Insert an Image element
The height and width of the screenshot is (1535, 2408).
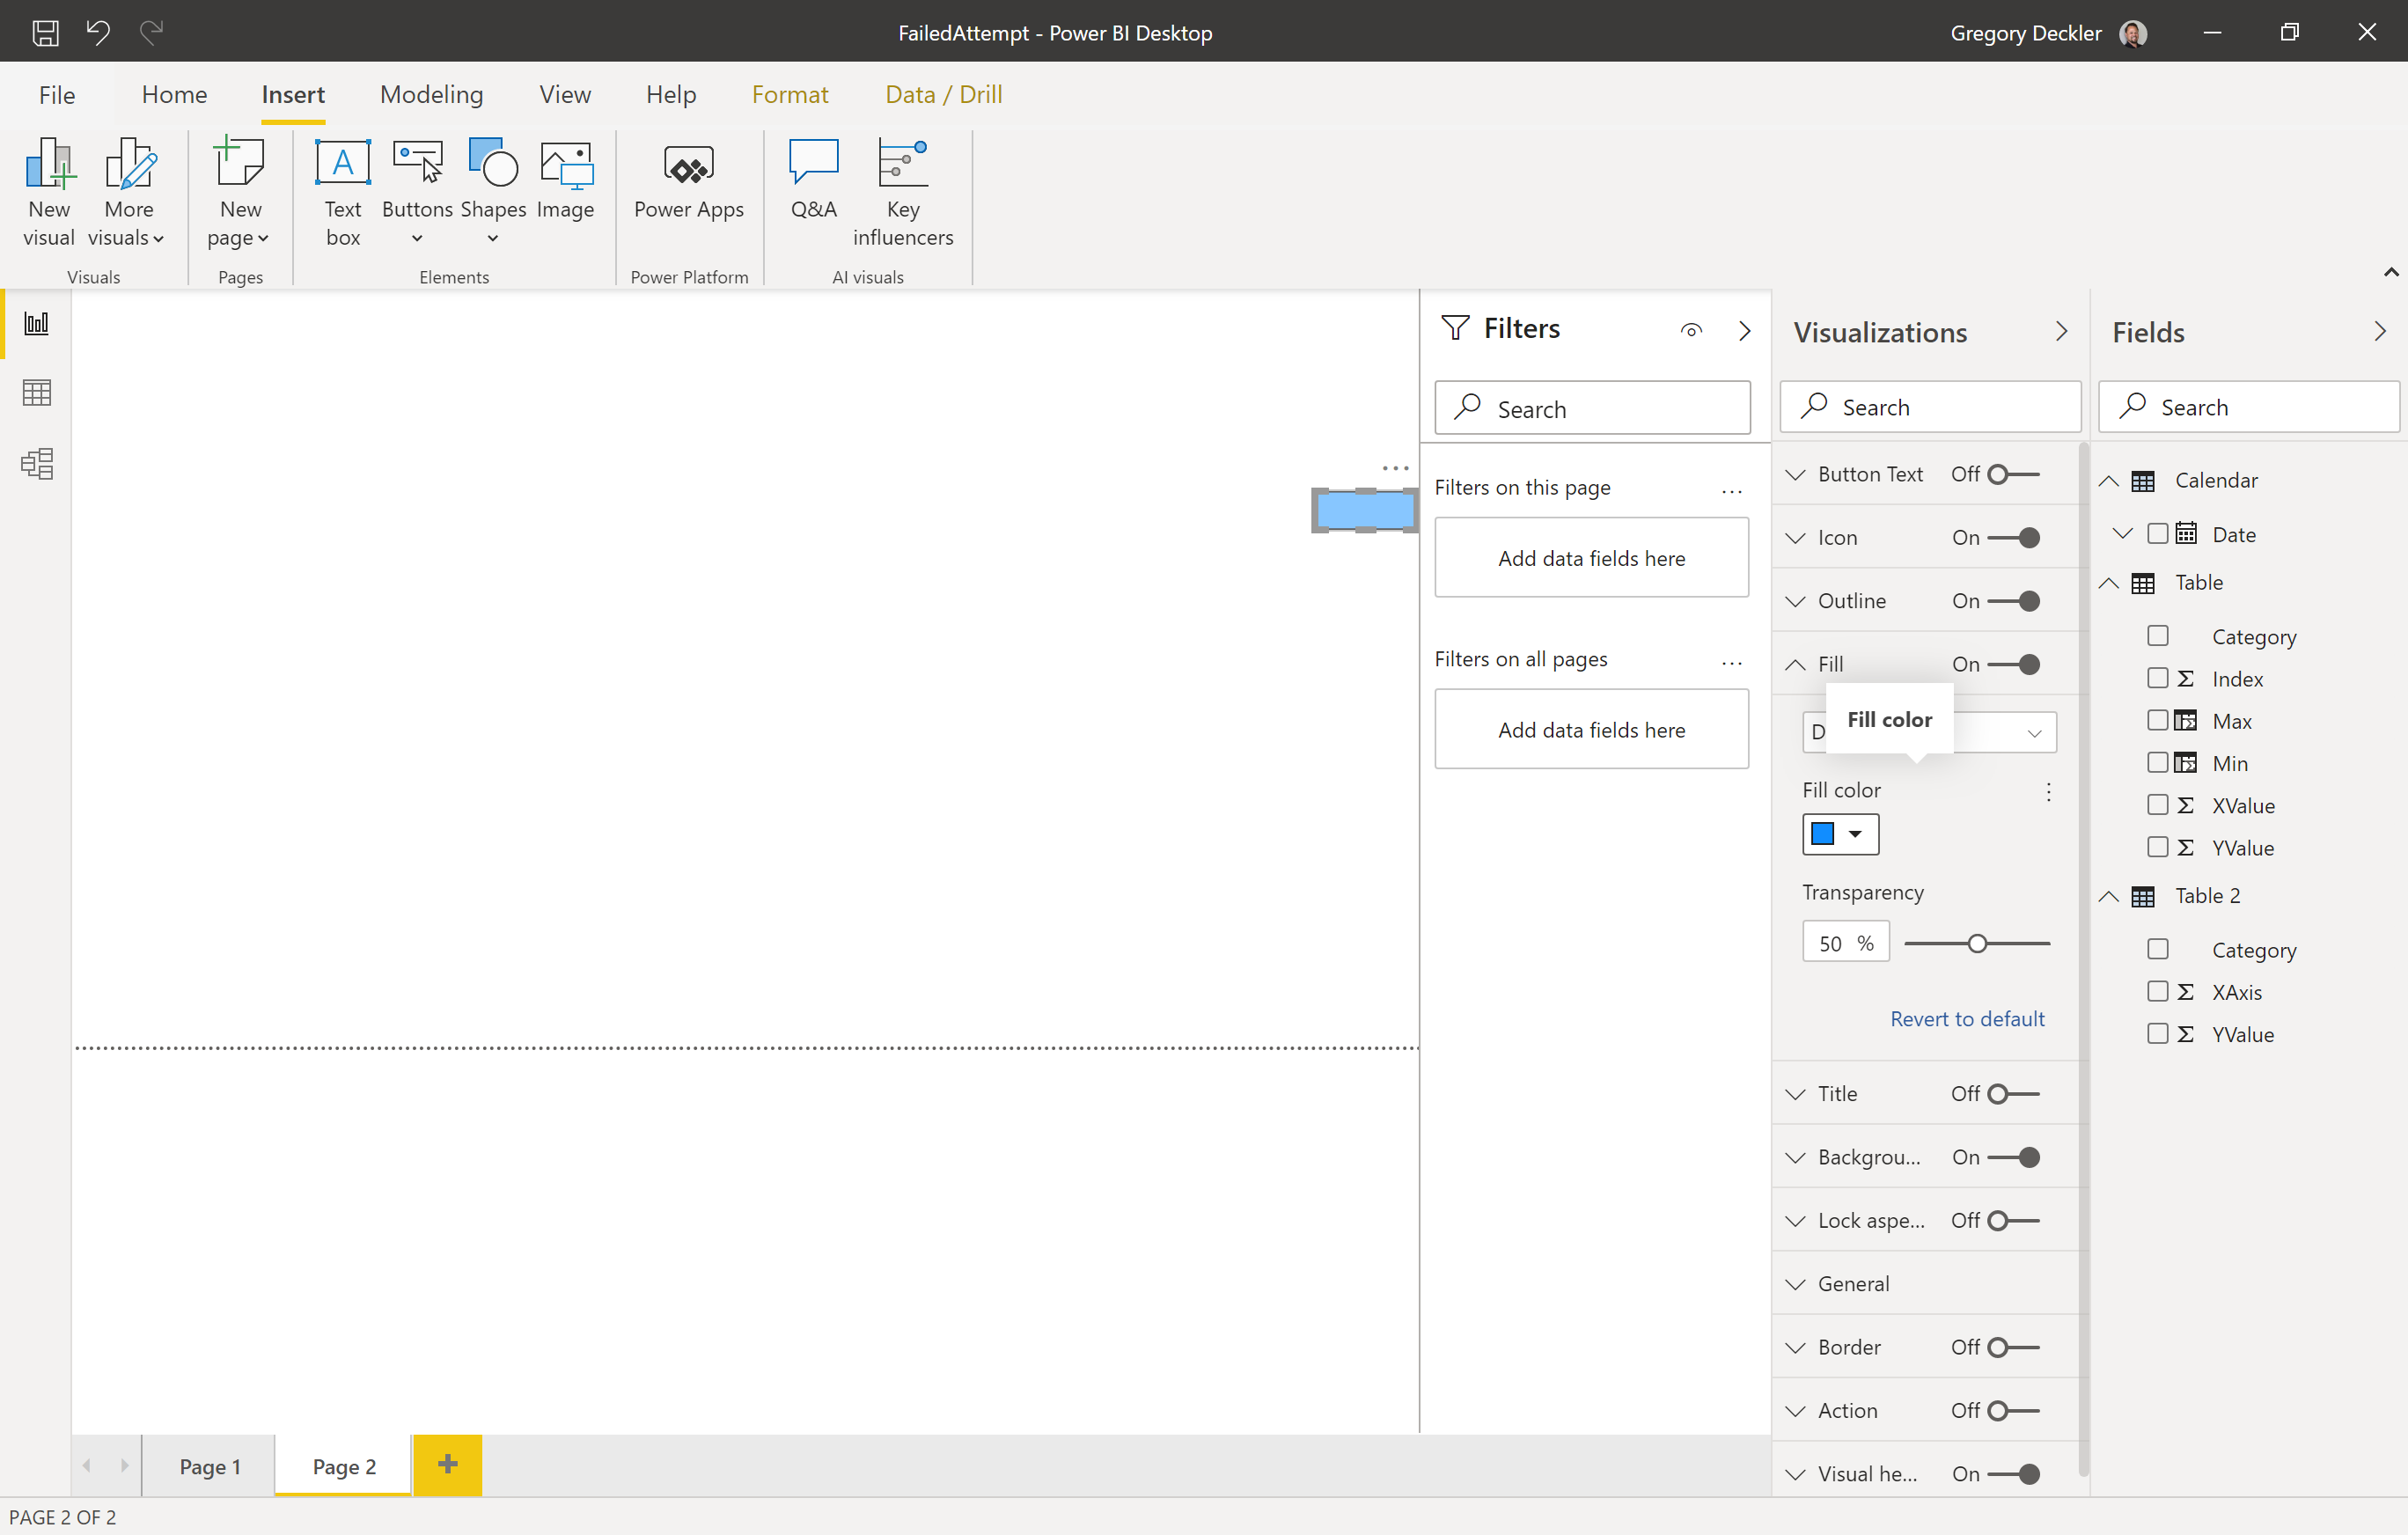566,180
